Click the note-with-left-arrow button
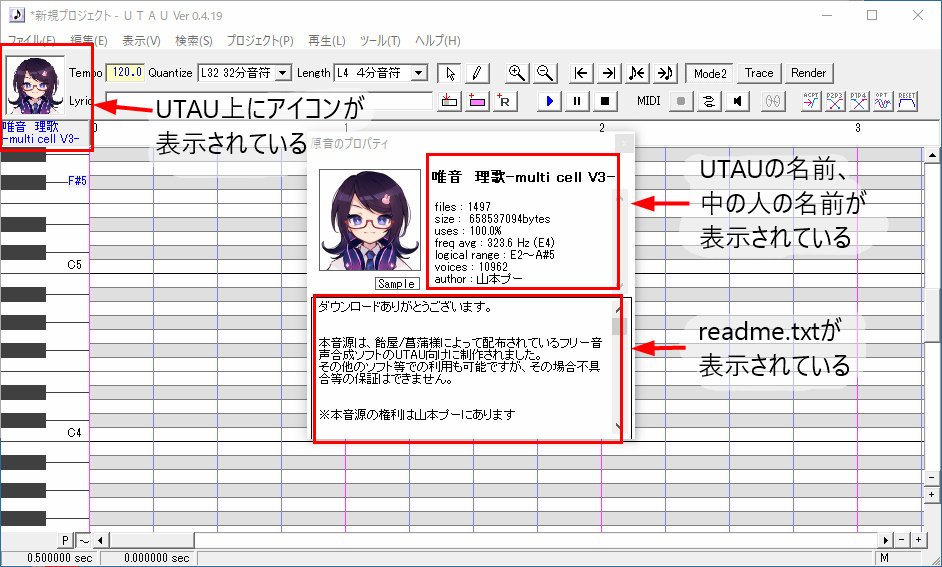 [637, 73]
